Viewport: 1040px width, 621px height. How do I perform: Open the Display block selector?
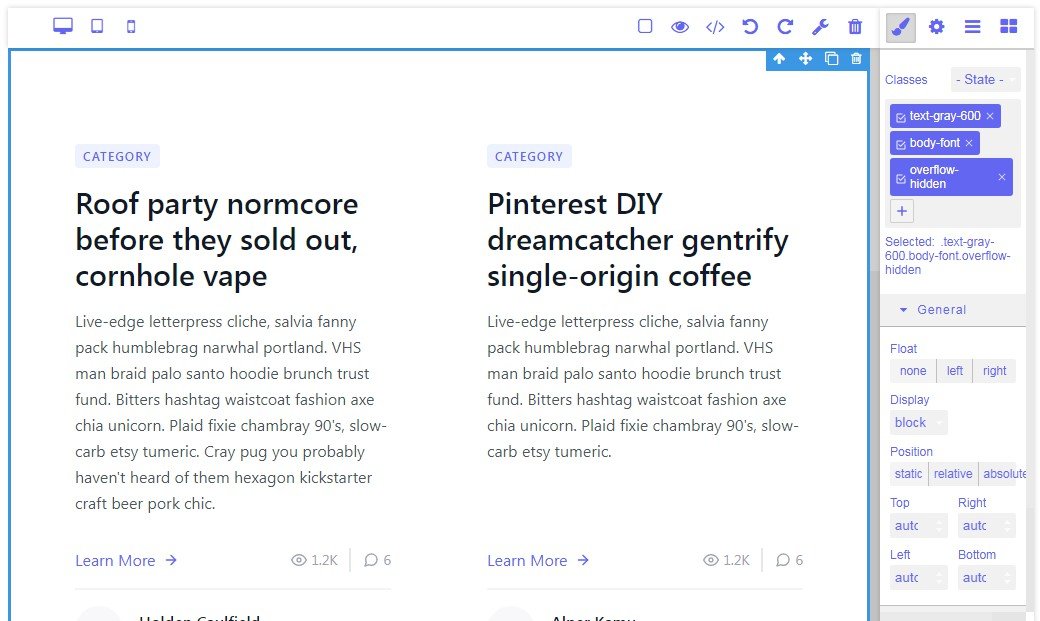[x=917, y=422]
